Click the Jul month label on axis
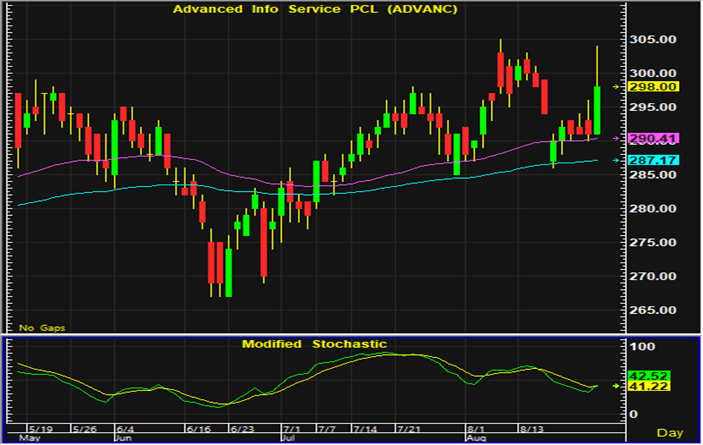Image resolution: width=703 pixels, height=445 pixels. click(x=288, y=438)
